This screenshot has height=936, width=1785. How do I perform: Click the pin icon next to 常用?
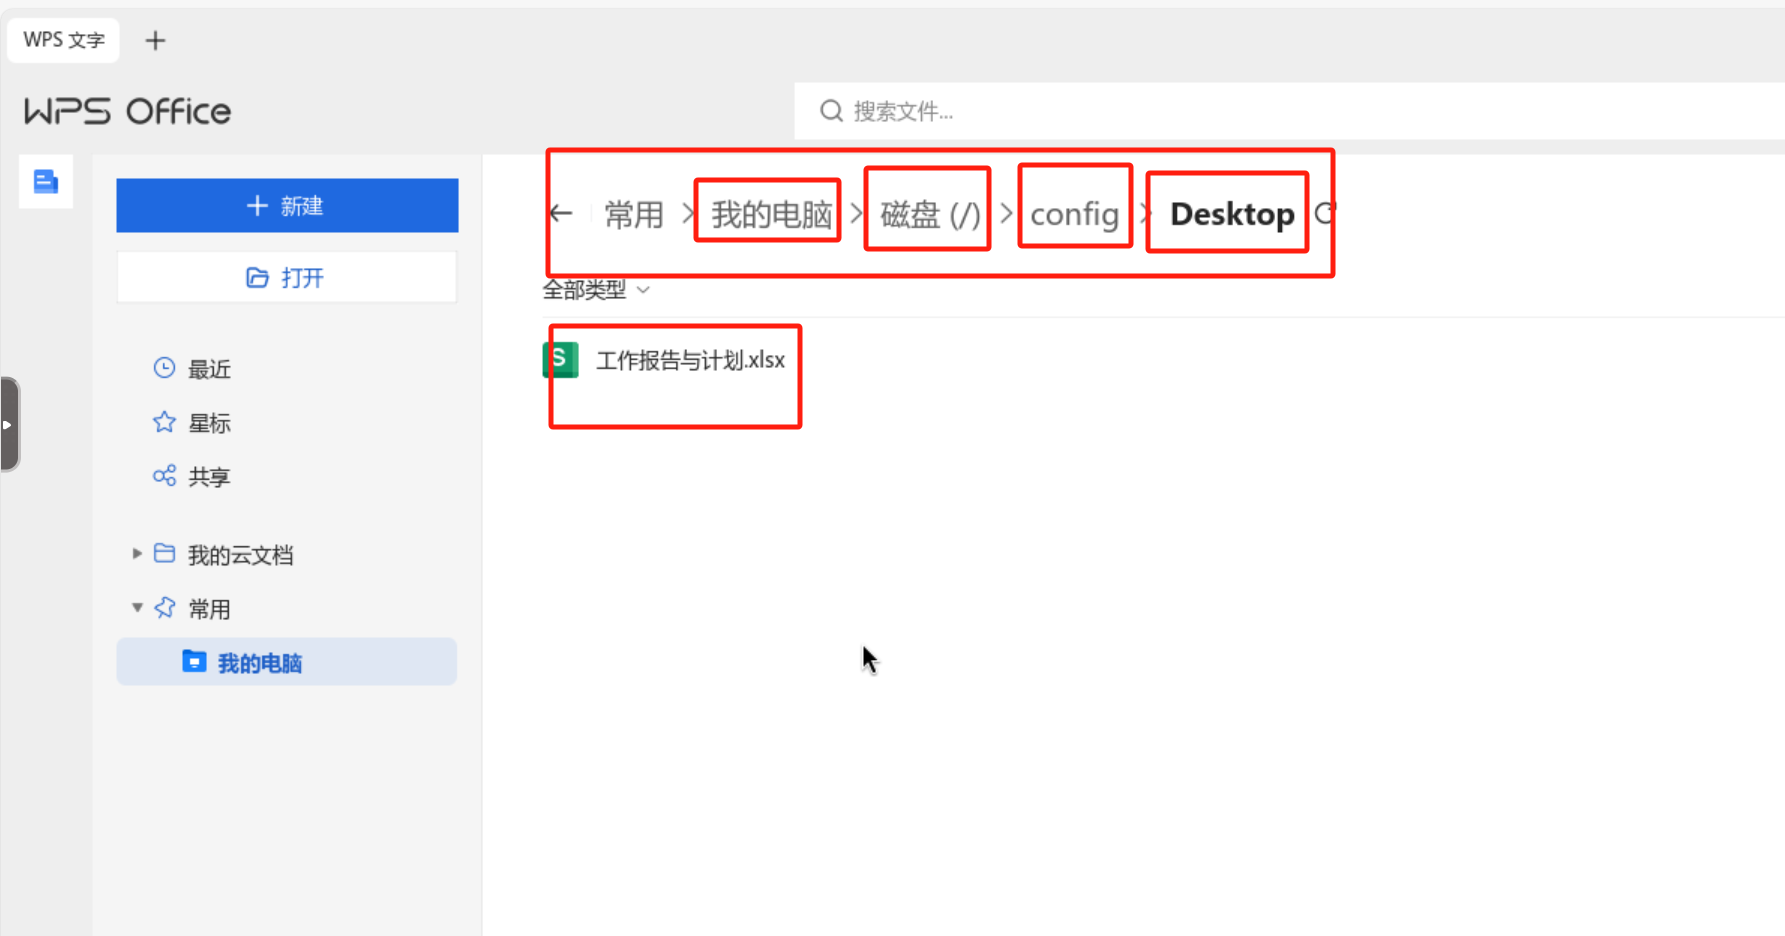(x=165, y=607)
